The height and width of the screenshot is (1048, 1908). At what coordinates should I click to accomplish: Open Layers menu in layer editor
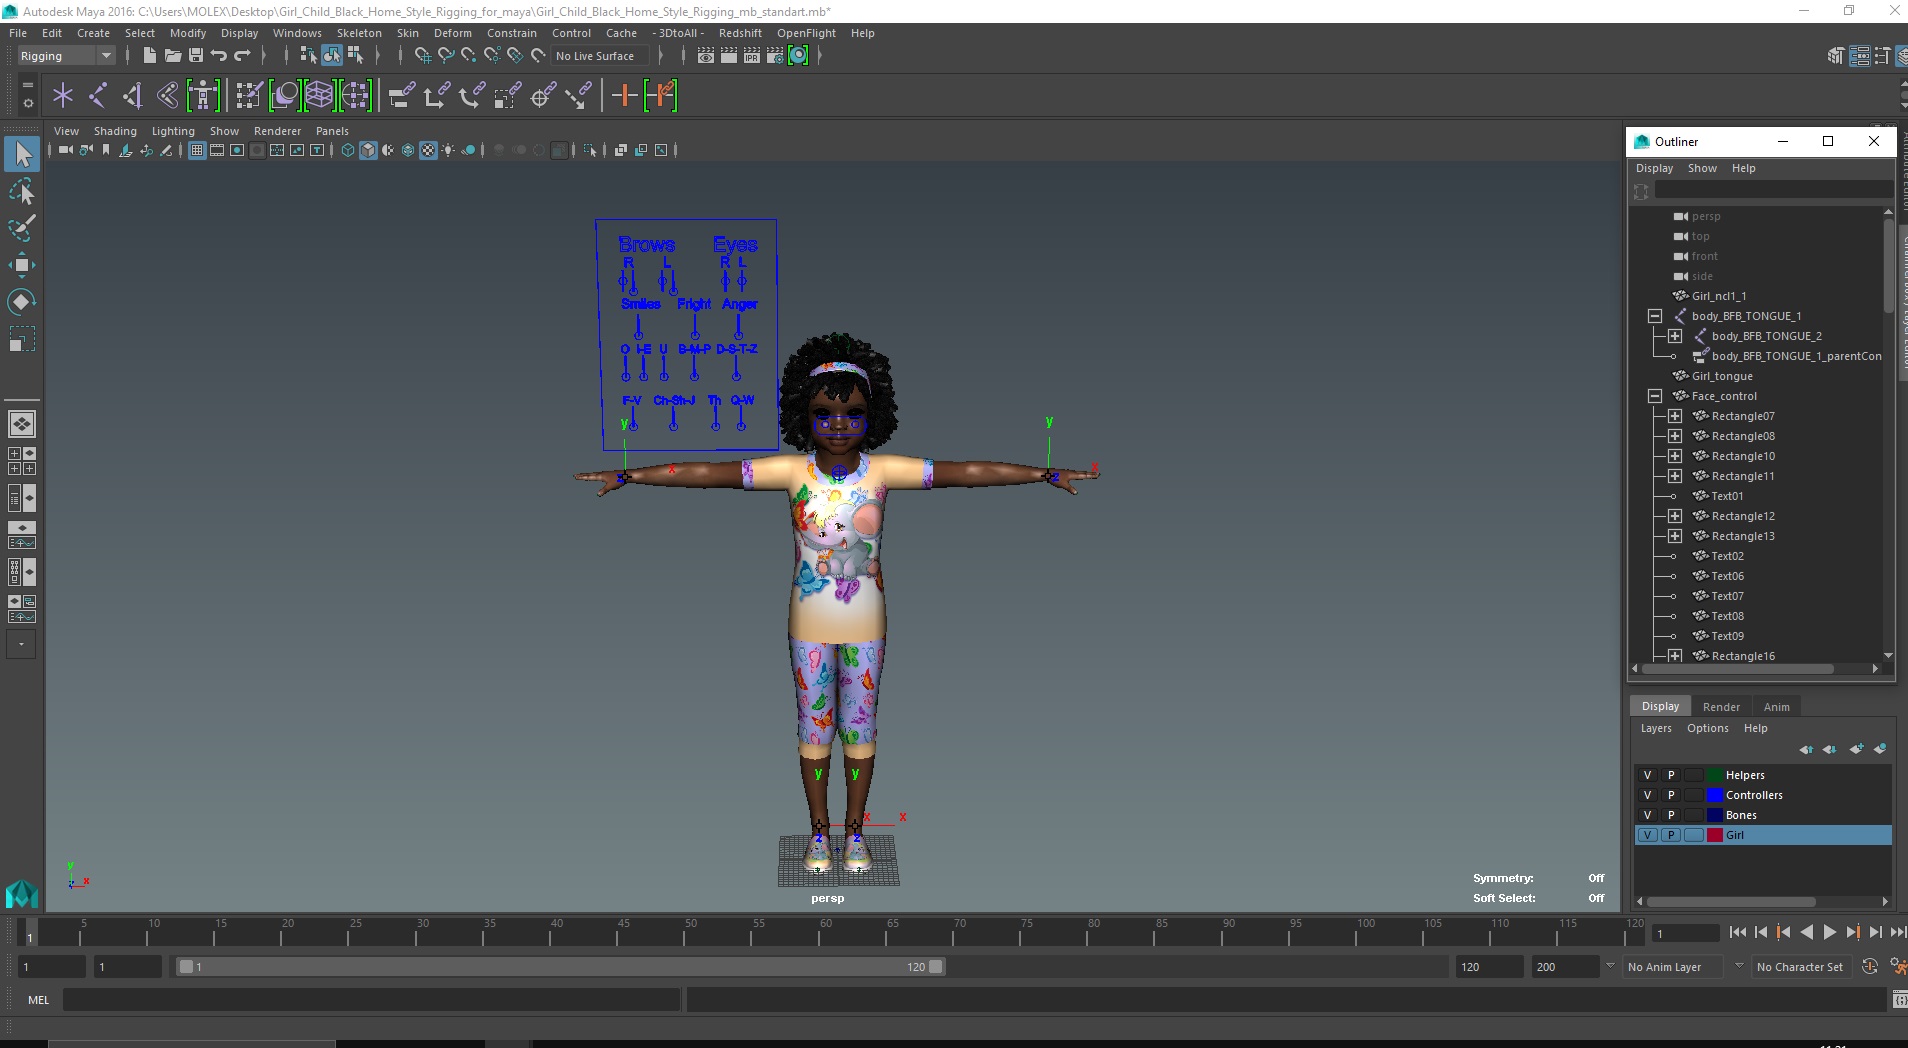(x=1656, y=728)
